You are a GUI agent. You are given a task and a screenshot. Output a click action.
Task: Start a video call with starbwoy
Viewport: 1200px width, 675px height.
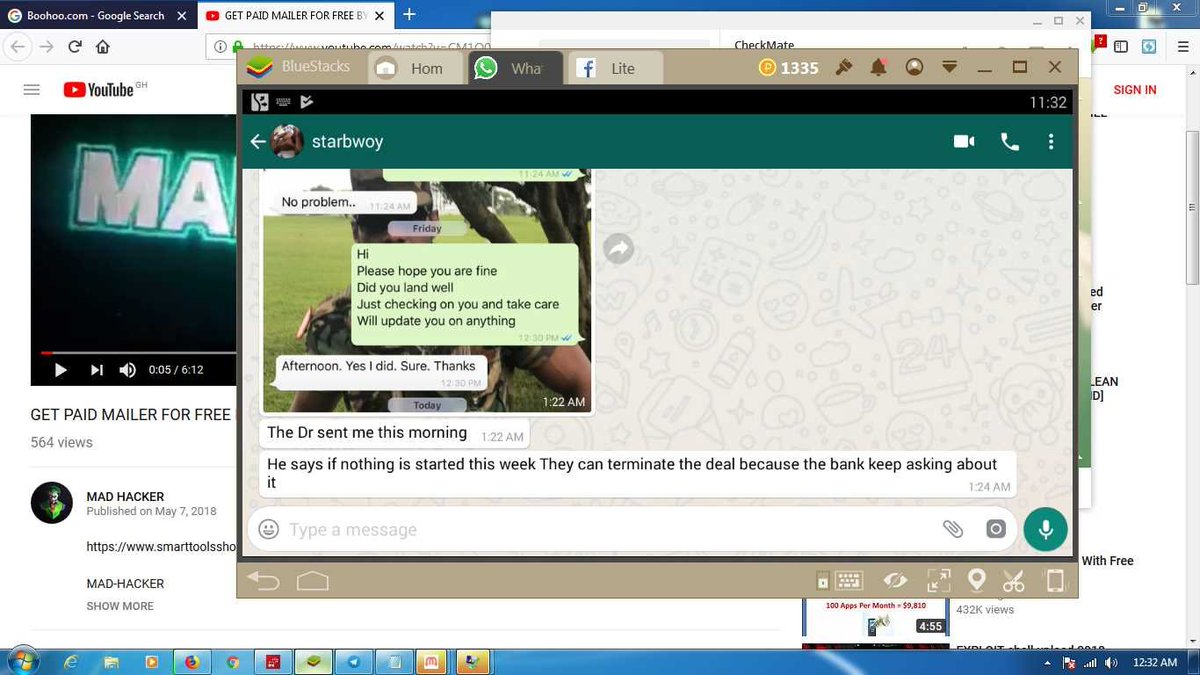click(x=964, y=142)
